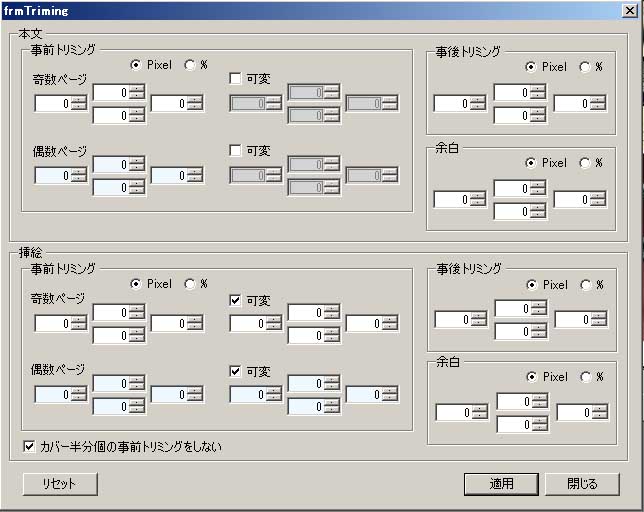The height and width of the screenshot is (512, 644).
Task: Click right trim field of 挿絵 奇数ページ
Action: point(177,324)
